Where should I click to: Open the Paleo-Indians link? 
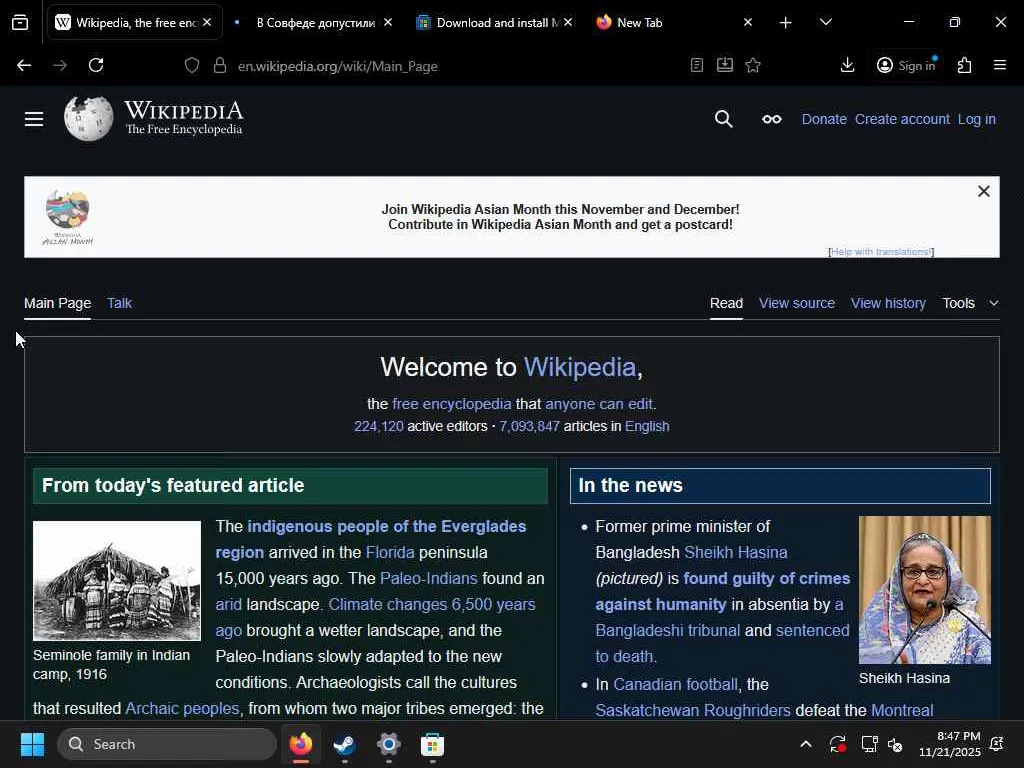tap(428, 579)
